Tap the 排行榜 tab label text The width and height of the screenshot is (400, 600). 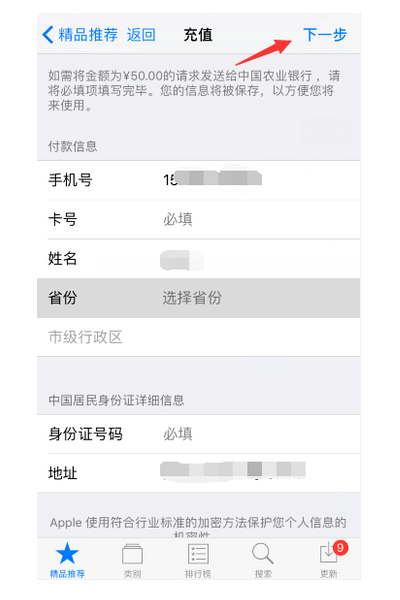[x=198, y=574]
